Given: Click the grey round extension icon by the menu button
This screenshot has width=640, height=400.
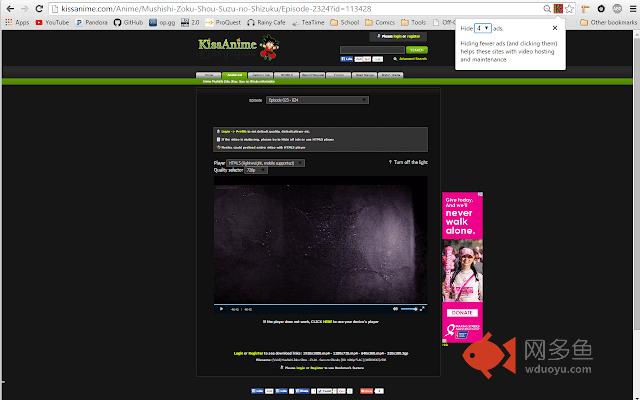Looking at the screenshot, I should click(x=617, y=9).
